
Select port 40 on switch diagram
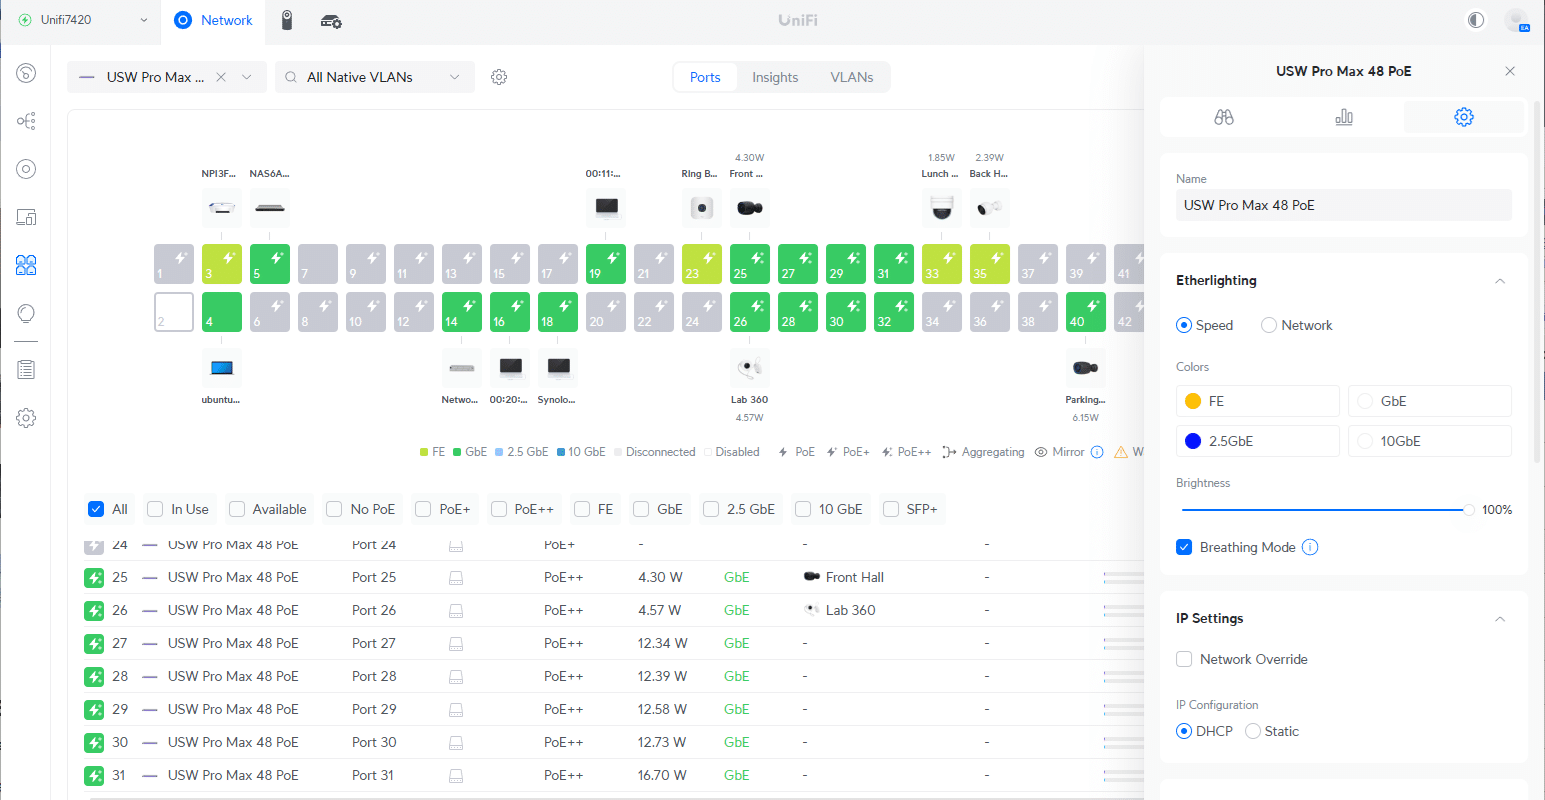pos(1086,312)
